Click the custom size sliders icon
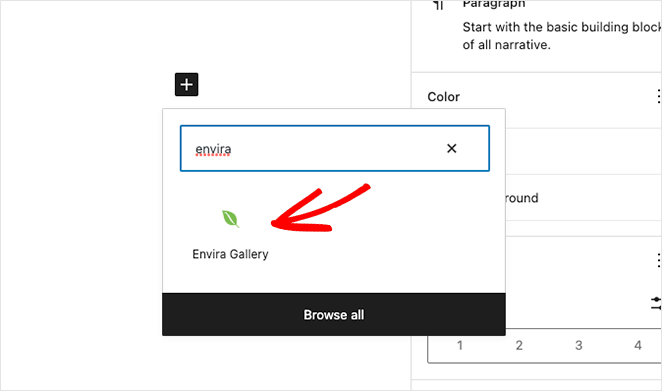The height and width of the screenshot is (391, 662). [x=657, y=304]
